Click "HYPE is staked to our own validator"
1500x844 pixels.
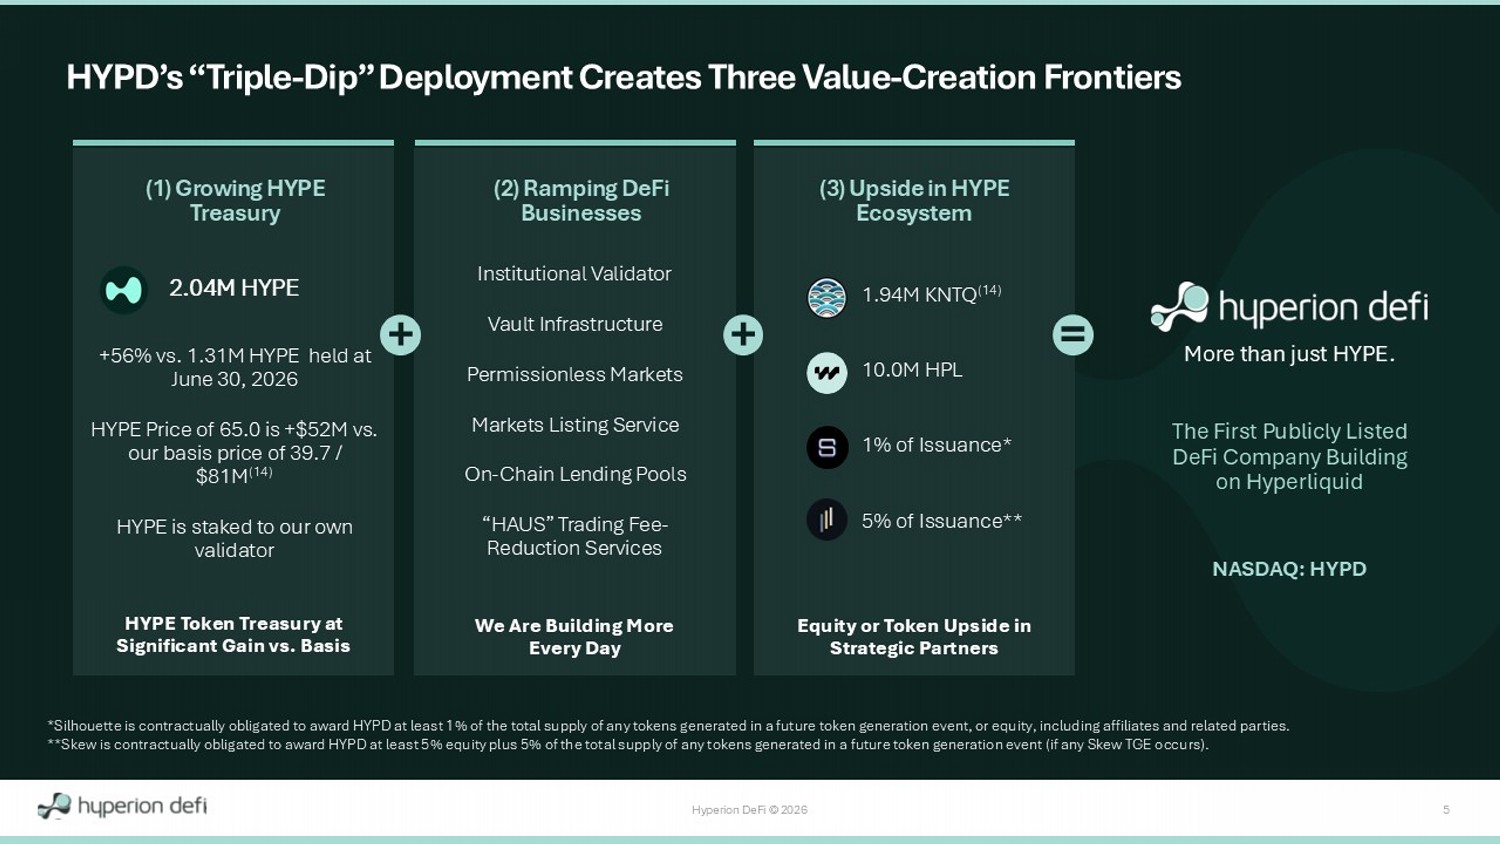(x=234, y=538)
